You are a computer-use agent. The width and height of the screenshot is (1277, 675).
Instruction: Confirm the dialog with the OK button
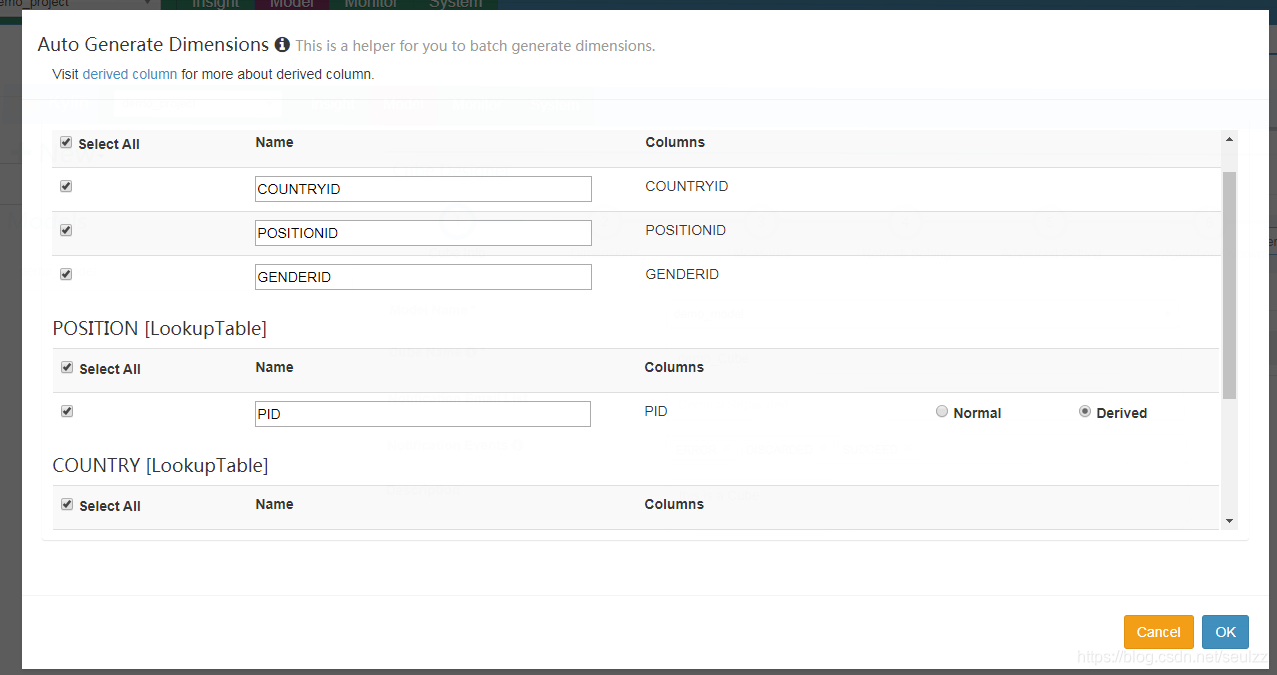pos(1225,632)
